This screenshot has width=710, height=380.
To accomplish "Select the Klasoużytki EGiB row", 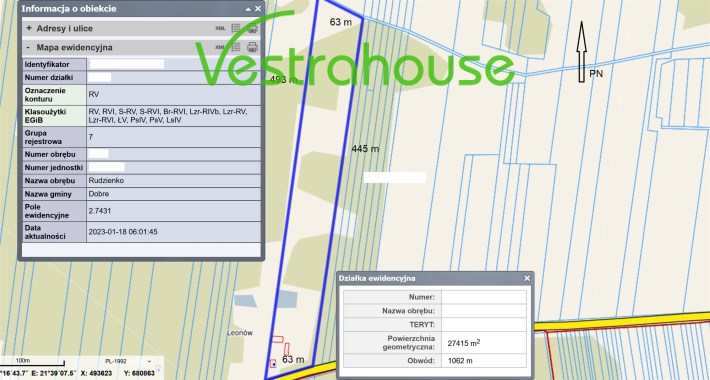I will click(x=141, y=116).
